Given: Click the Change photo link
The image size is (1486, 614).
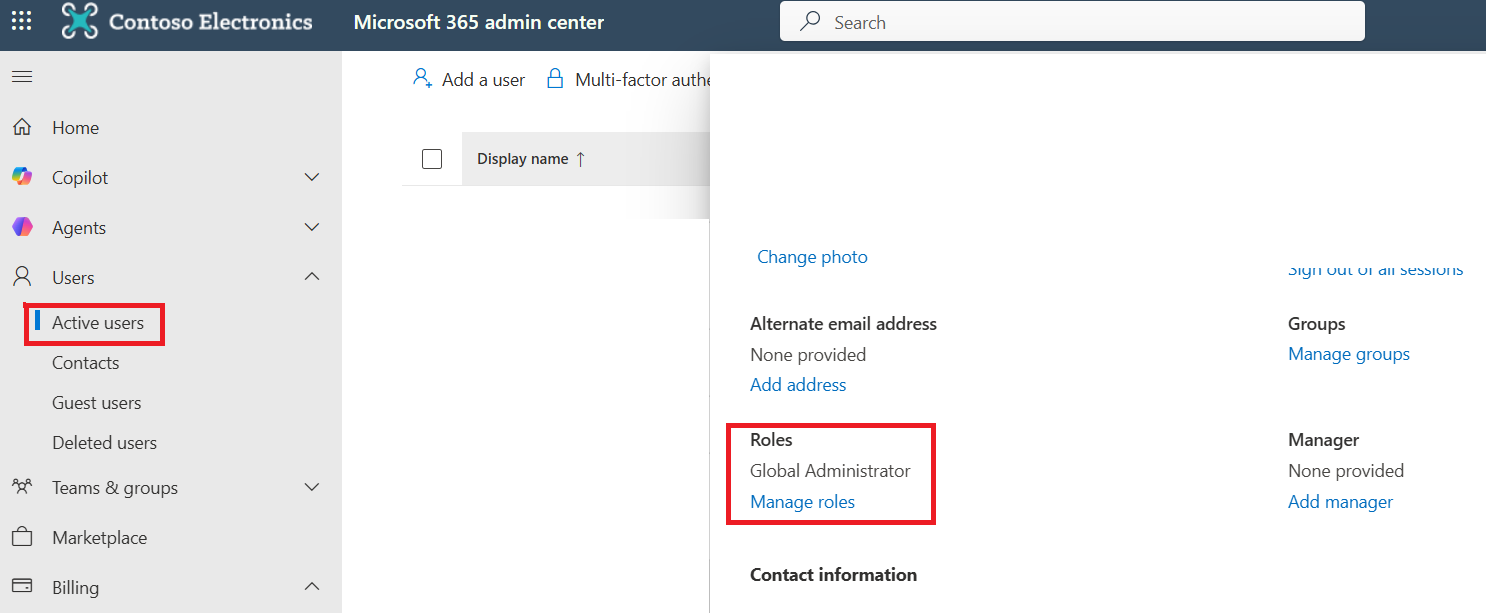Looking at the screenshot, I should (x=813, y=257).
